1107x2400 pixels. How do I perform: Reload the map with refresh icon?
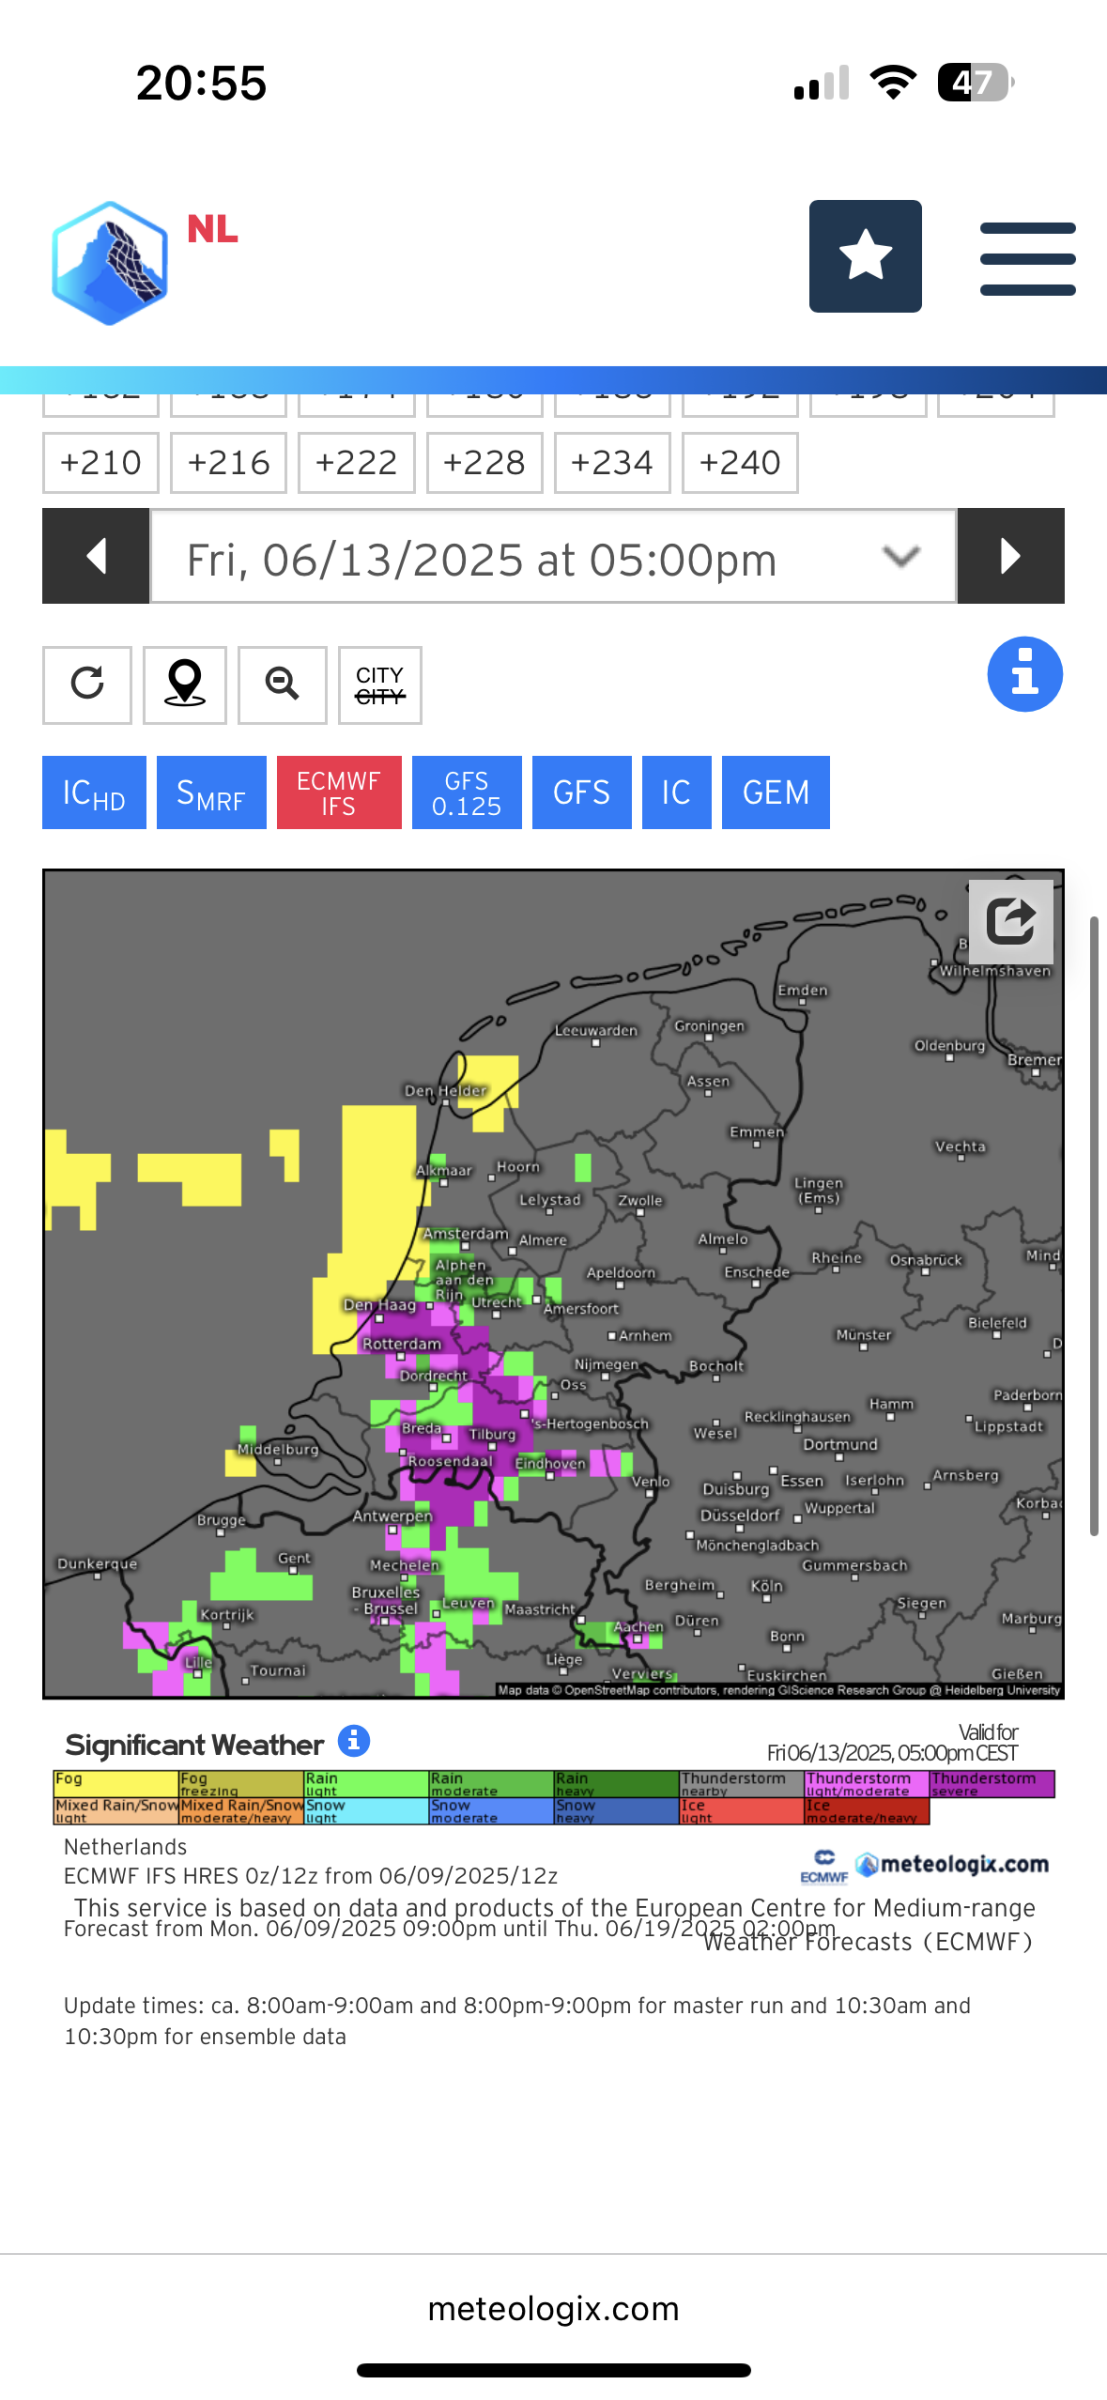[x=87, y=684]
